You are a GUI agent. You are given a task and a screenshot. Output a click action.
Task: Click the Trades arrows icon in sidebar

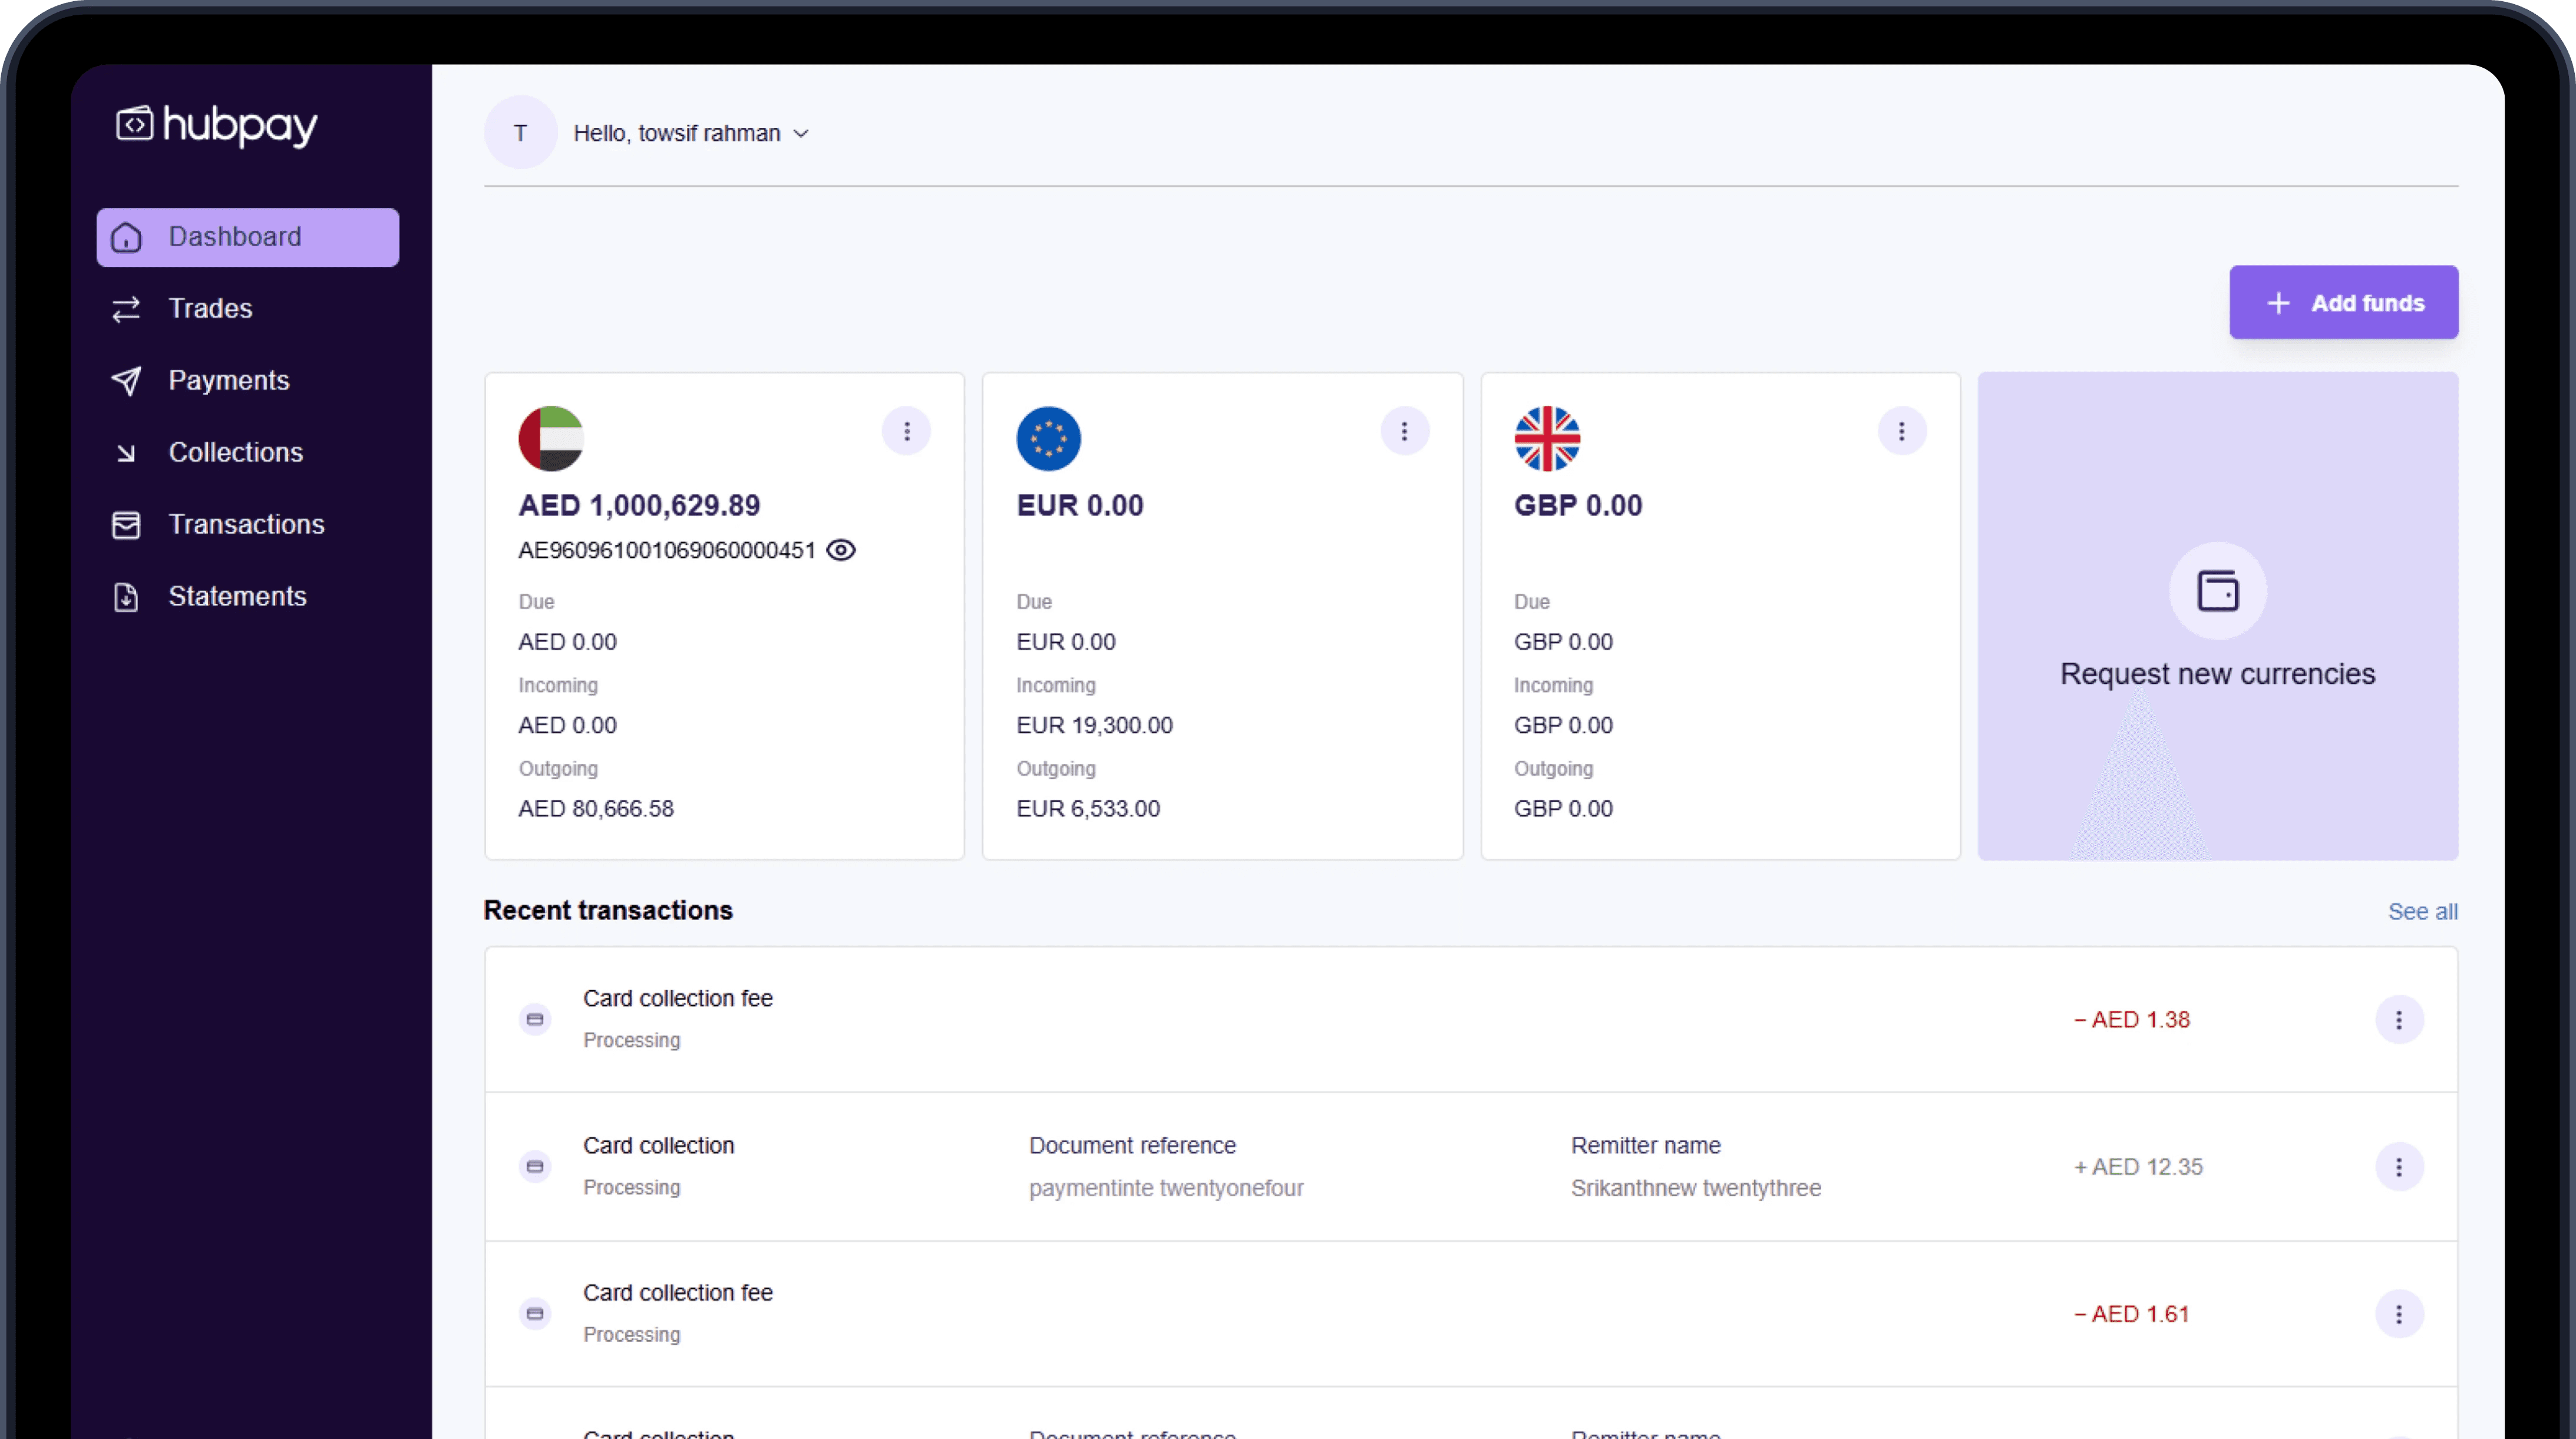coord(126,309)
